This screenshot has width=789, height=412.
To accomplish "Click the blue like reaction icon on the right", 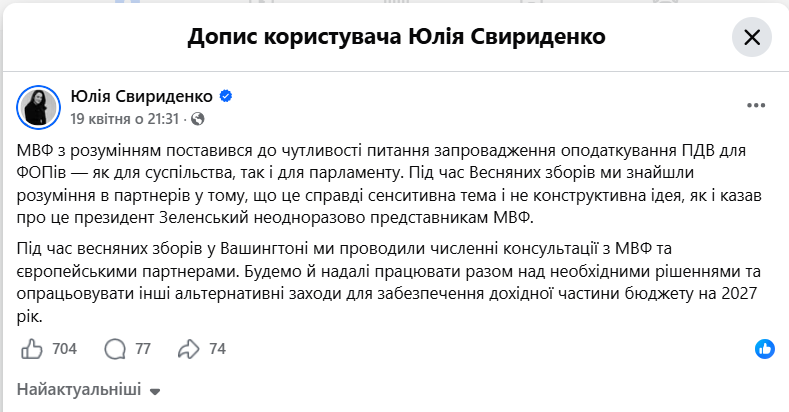I will pyautogui.click(x=764, y=349).
